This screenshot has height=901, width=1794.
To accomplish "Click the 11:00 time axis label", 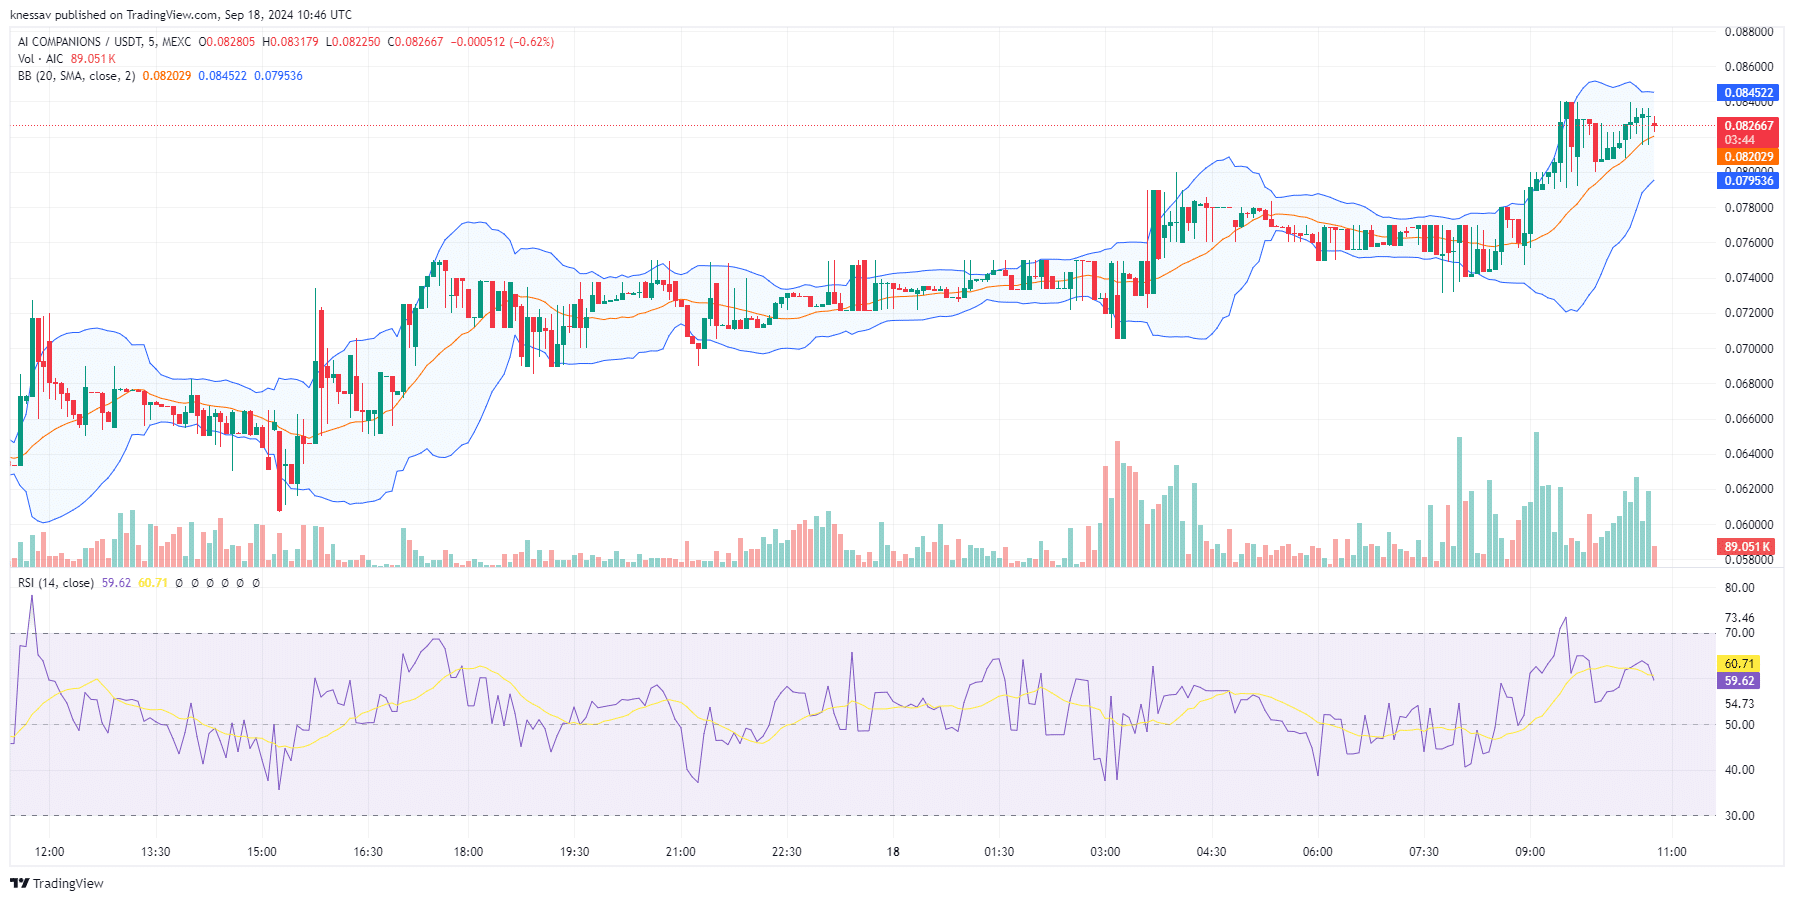I will [x=1672, y=852].
